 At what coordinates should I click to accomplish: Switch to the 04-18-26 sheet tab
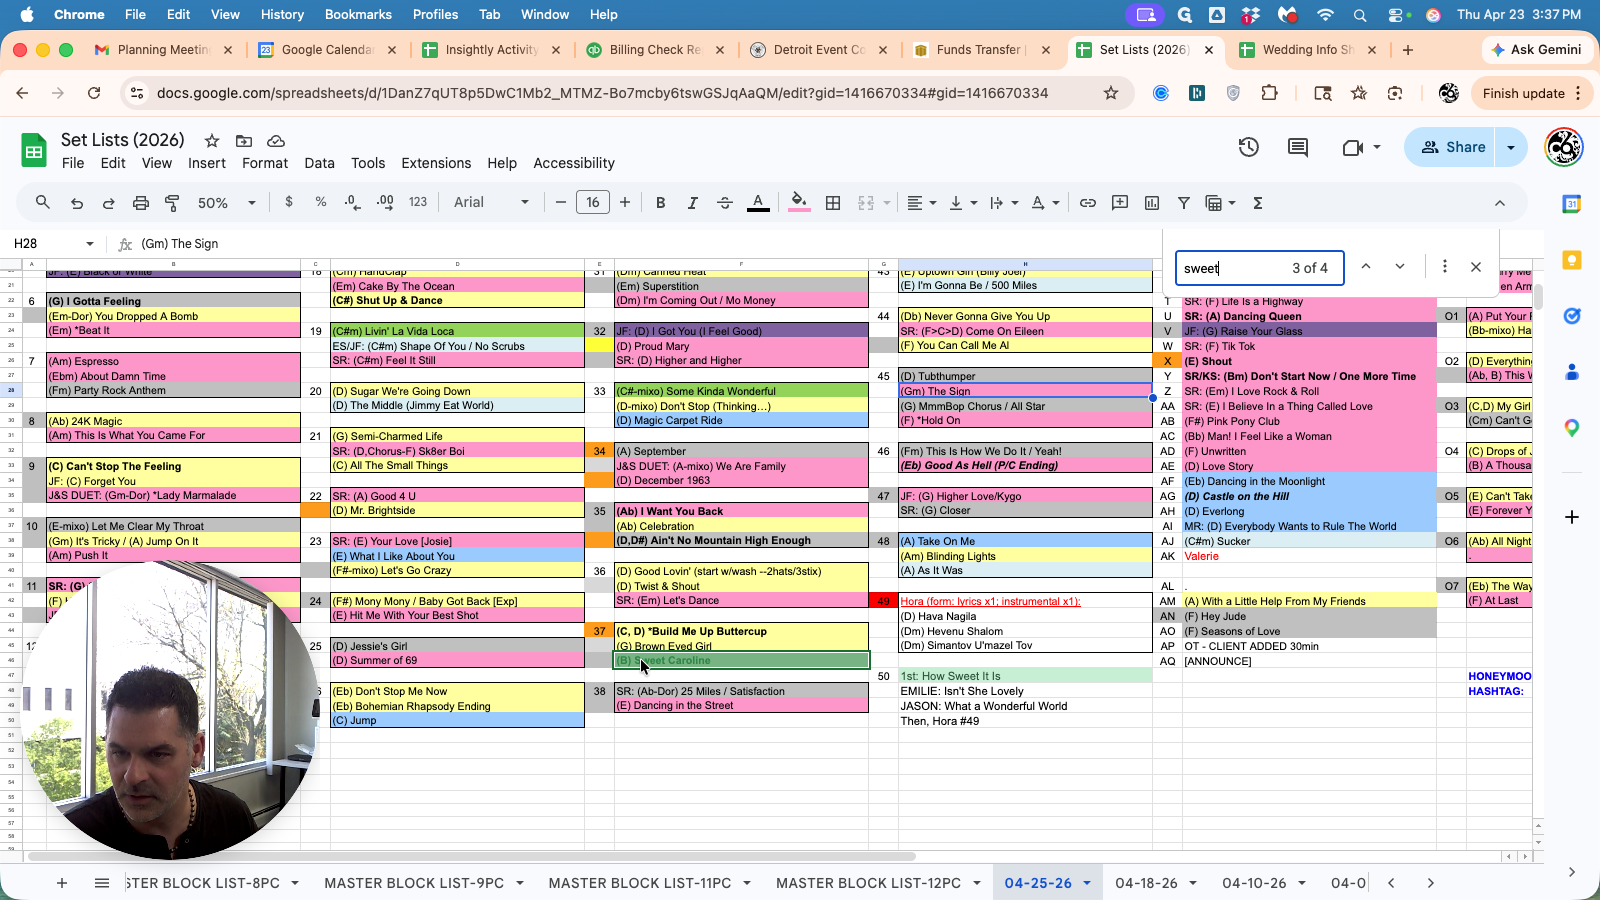(x=1146, y=883)
